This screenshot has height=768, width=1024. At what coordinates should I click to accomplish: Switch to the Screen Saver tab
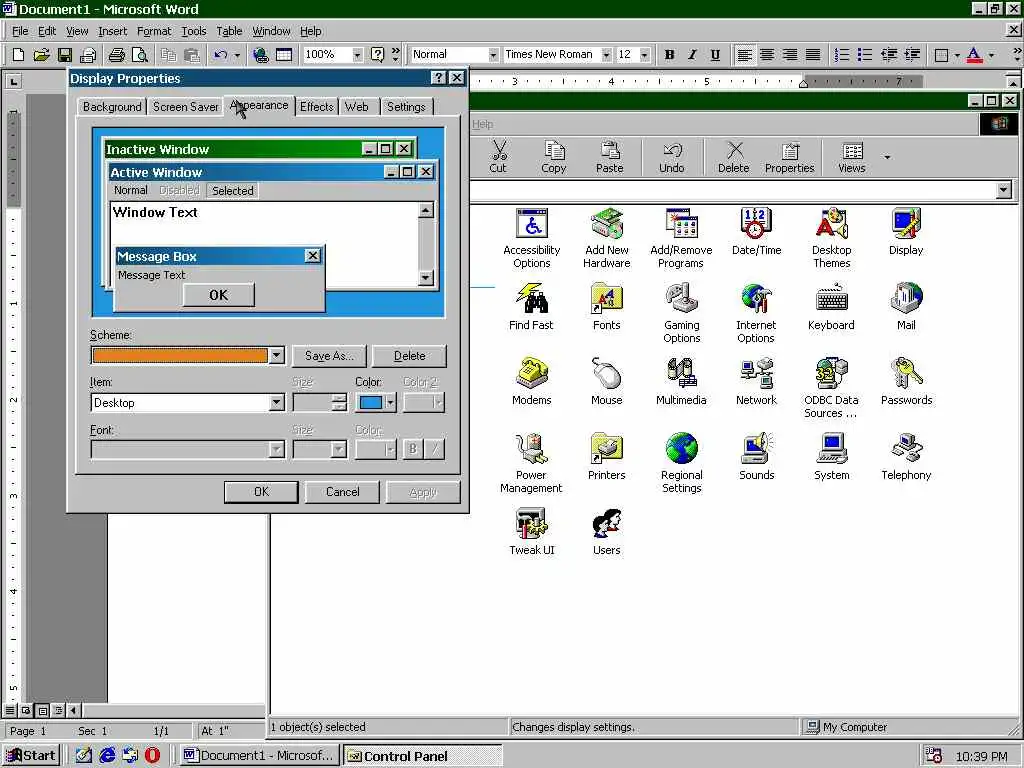click(185, 106)
